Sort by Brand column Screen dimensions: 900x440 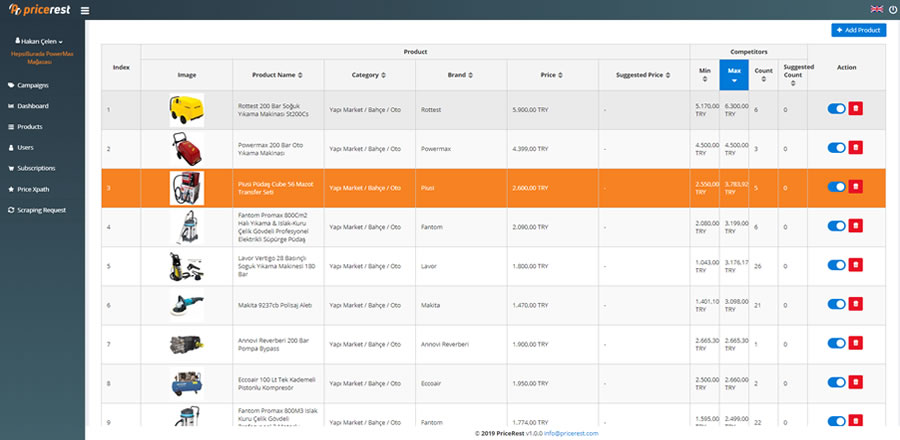click(x=460, y=75)
